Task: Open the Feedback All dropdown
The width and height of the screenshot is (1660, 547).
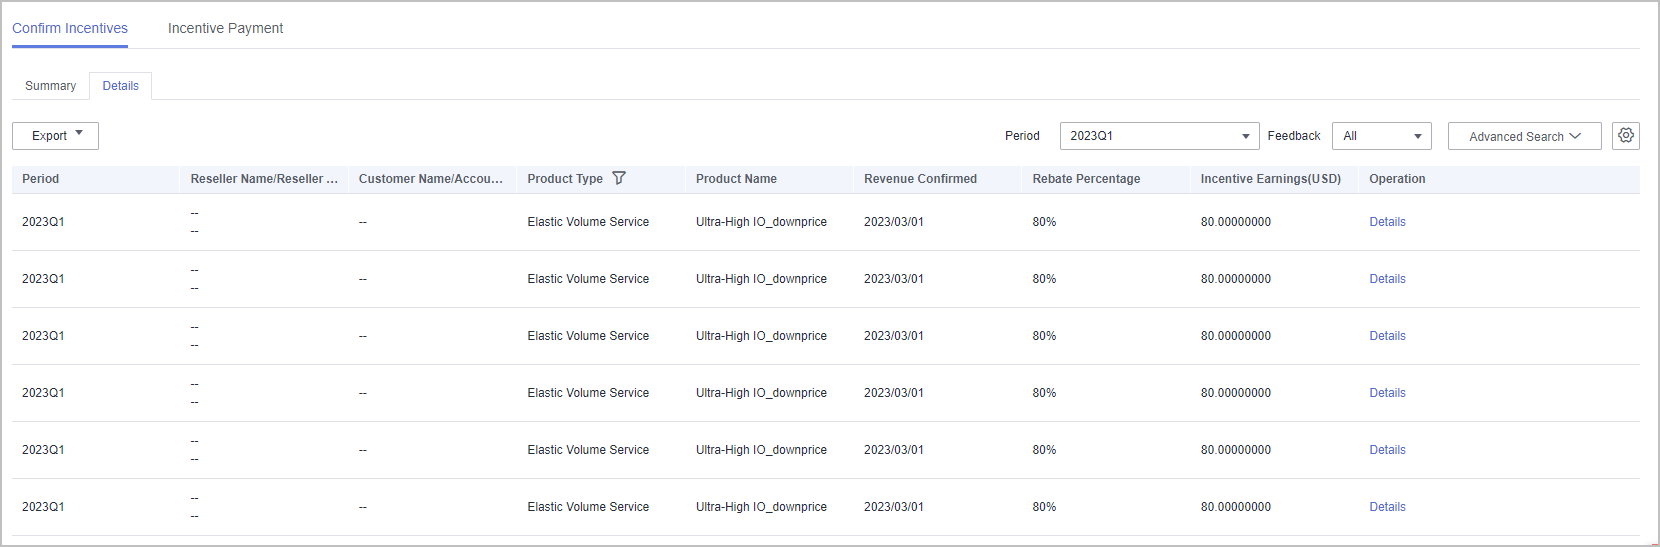Action: click(1382, 136)
